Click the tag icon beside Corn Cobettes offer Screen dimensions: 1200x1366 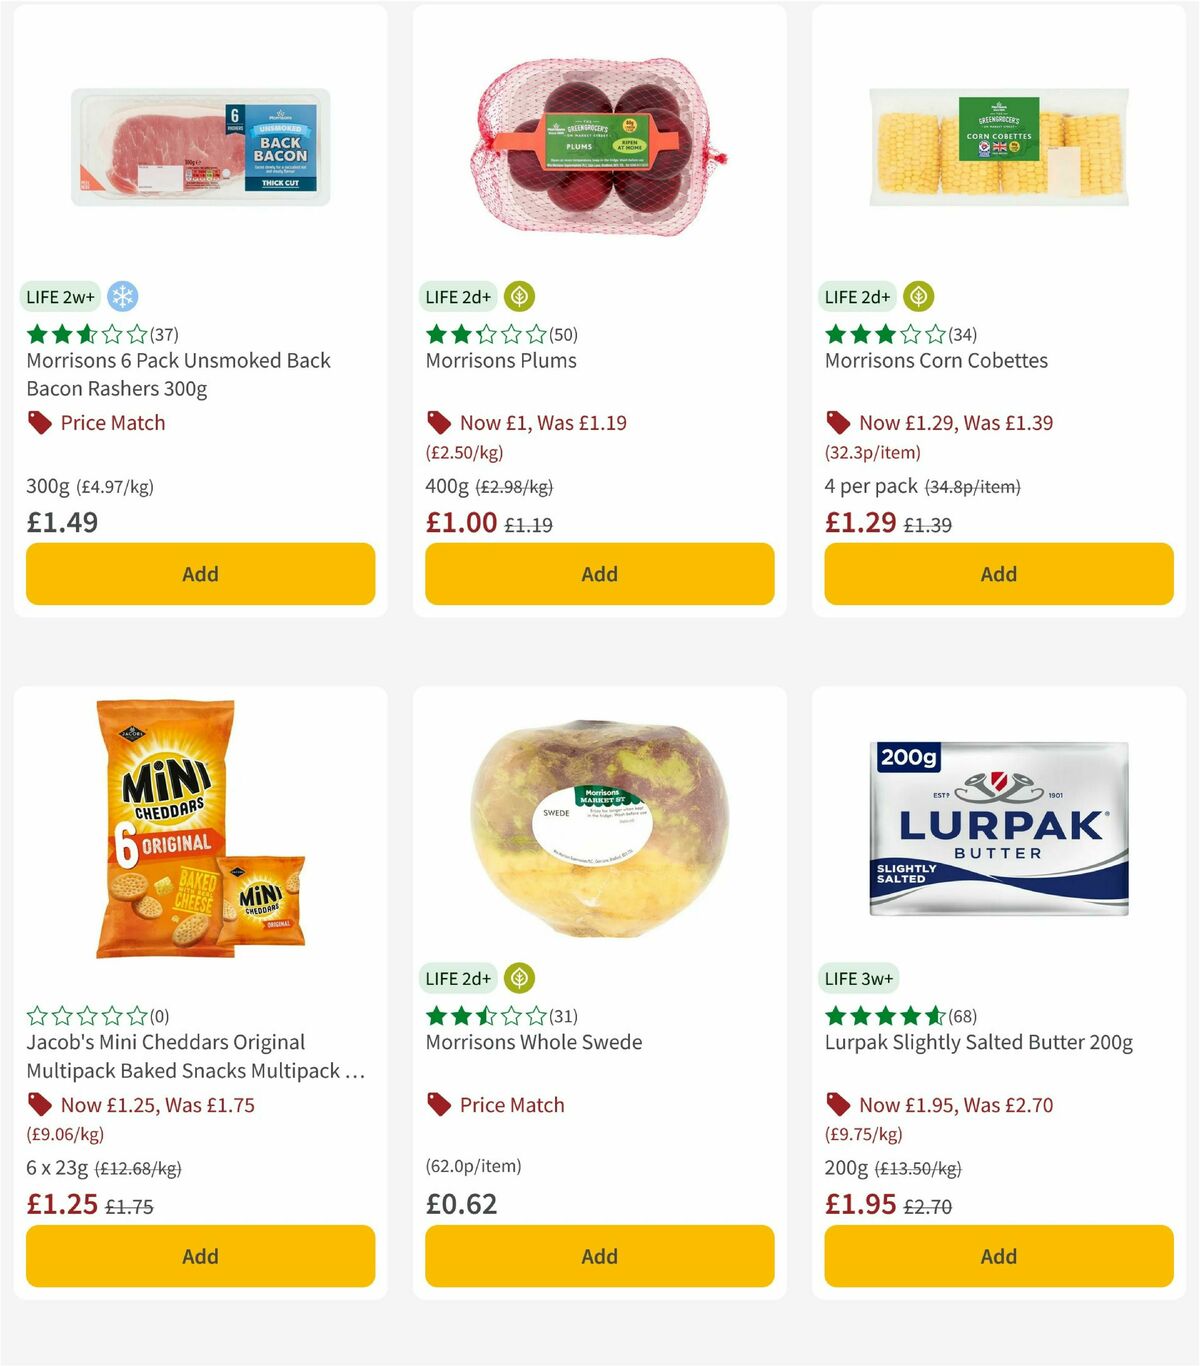(838, 422)
